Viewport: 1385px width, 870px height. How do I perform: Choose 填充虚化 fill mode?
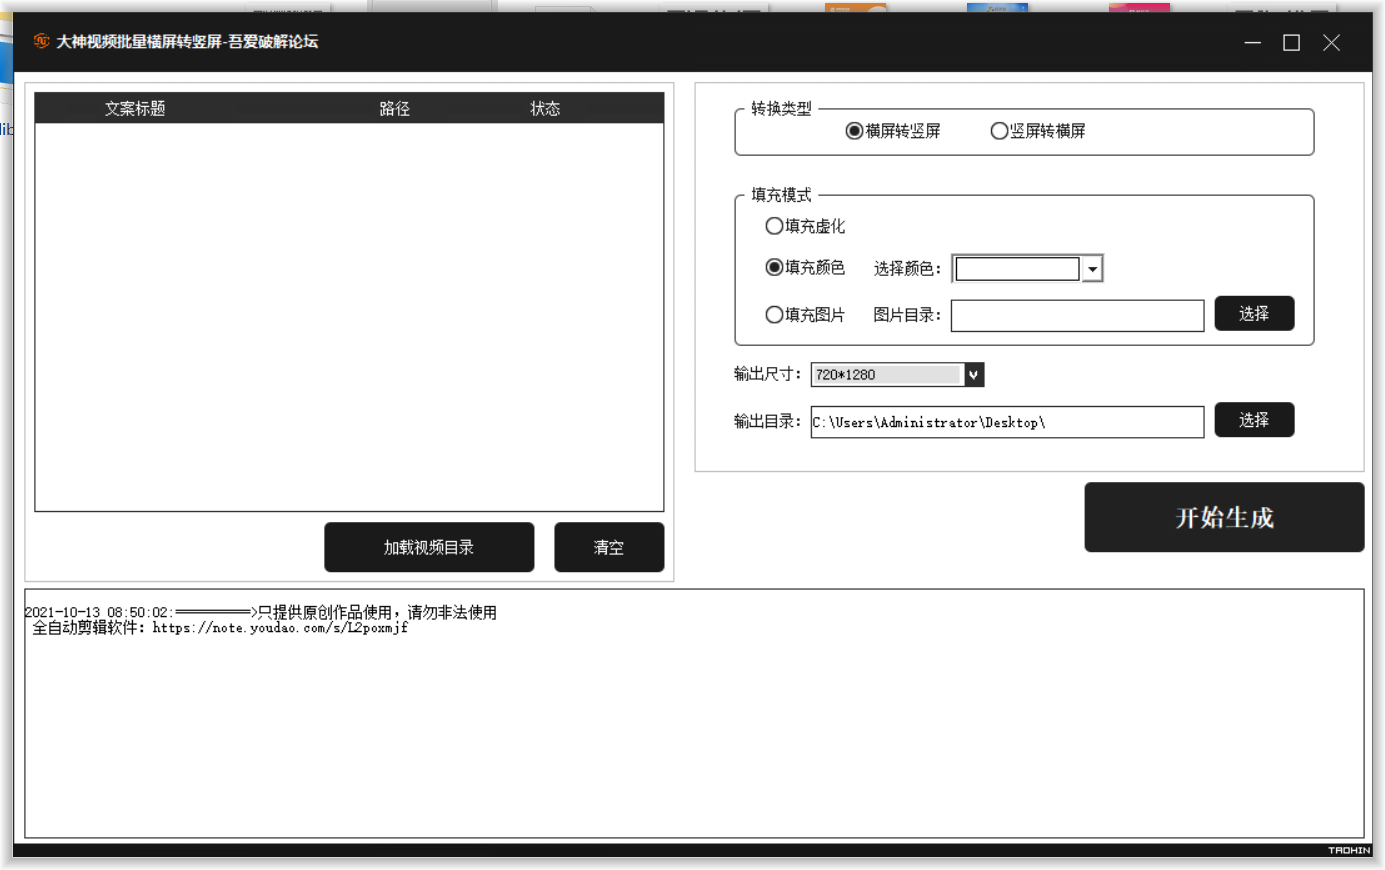click(x=805, y=226)
